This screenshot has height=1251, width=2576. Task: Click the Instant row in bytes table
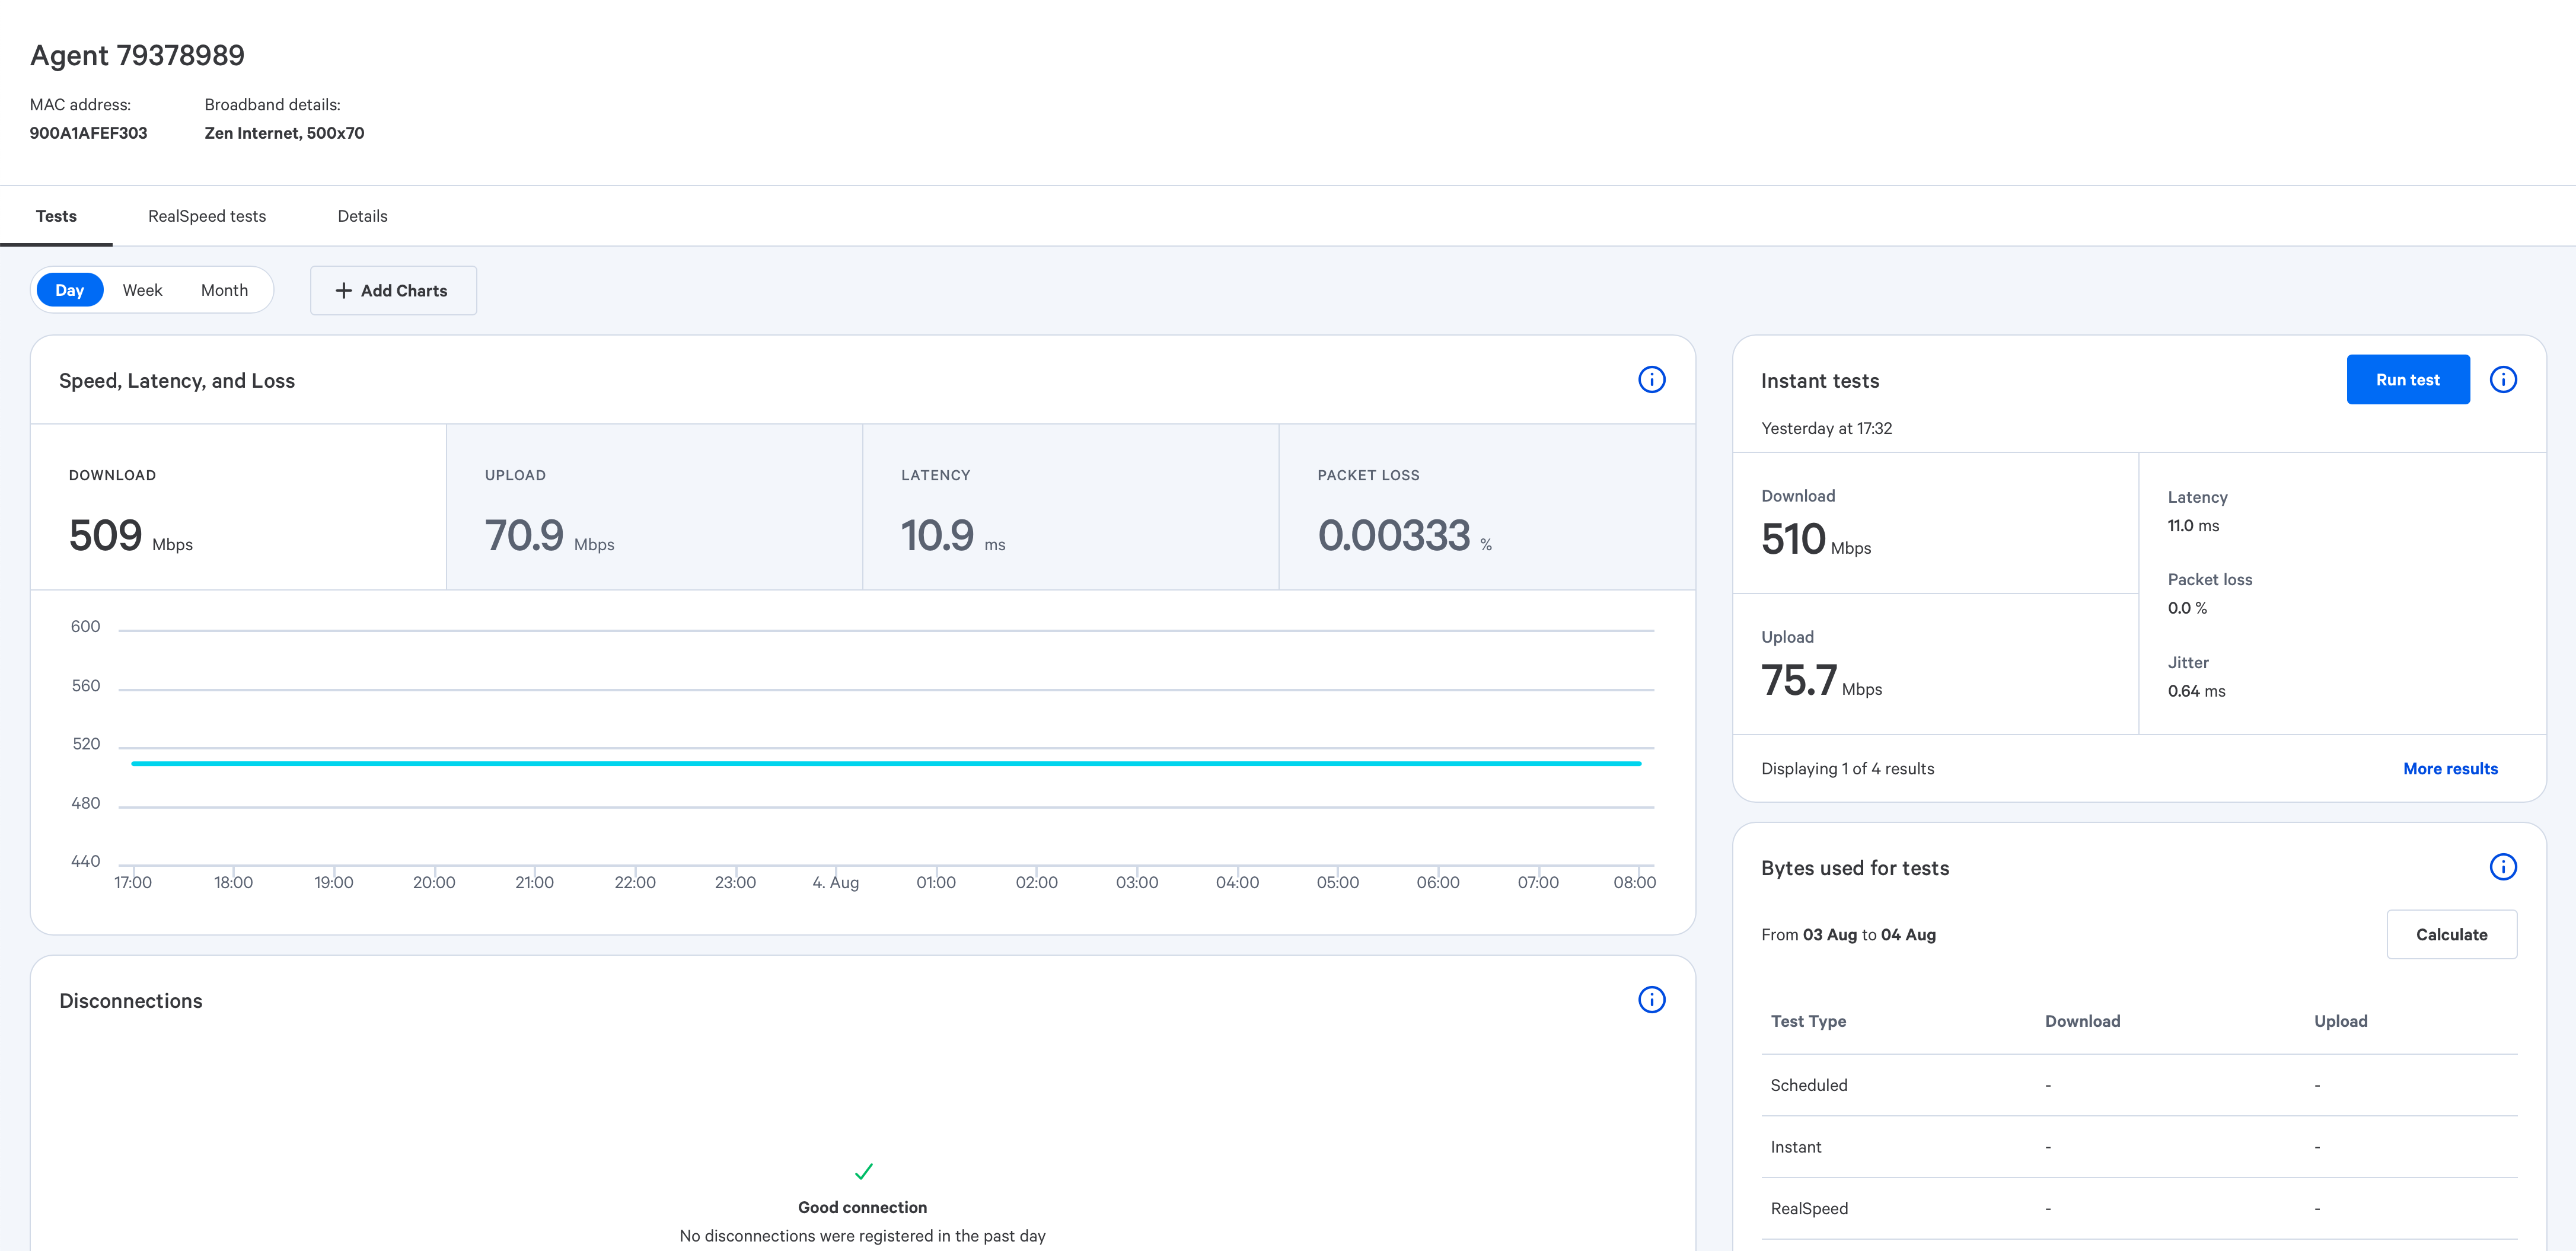pos(2139,1147)
